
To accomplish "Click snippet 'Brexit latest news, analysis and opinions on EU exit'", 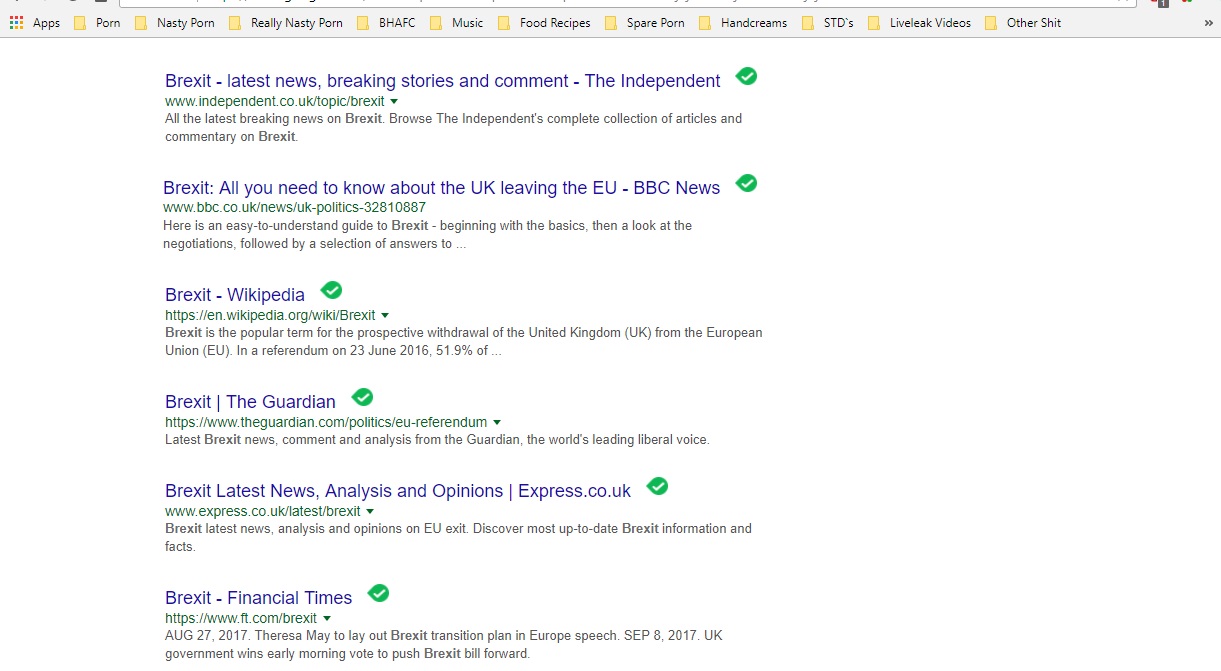I will click(x=317, y=529).
